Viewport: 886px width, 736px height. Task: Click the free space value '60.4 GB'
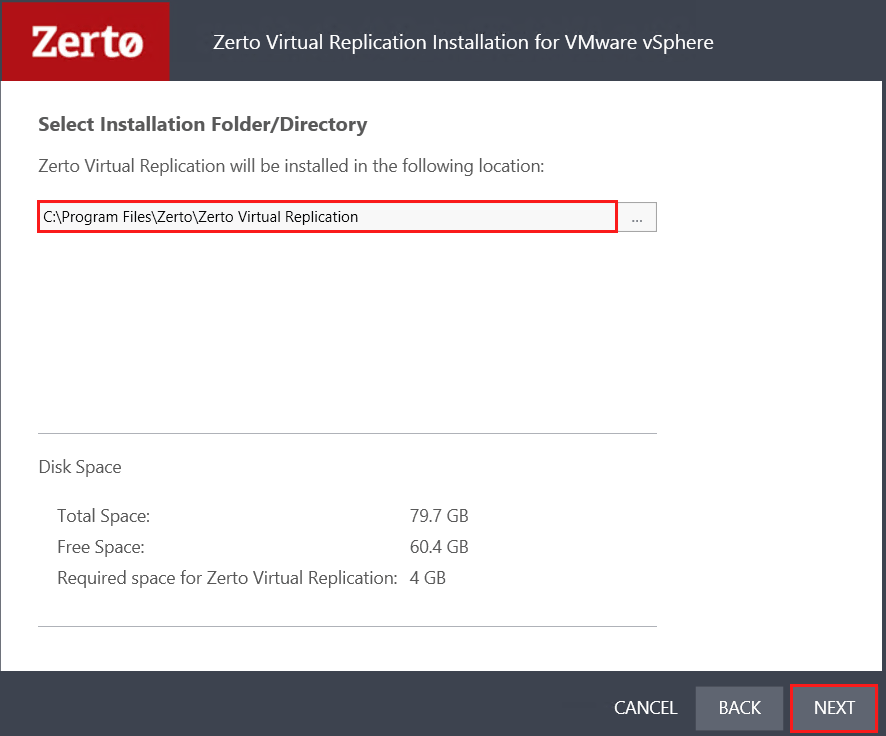pos(439,547)
